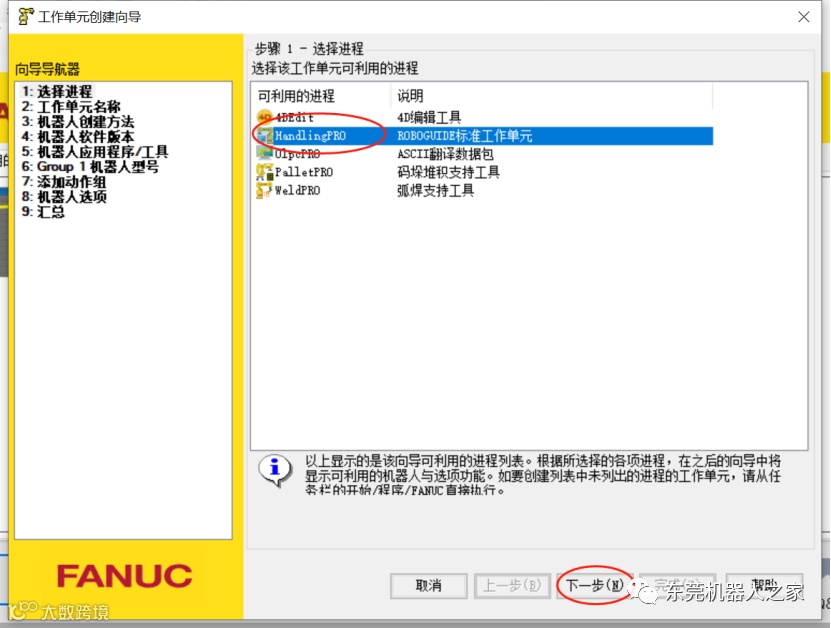The image size is (831, 628).
Task: Click the 上一步(B) back button
Action: (512, 586)
